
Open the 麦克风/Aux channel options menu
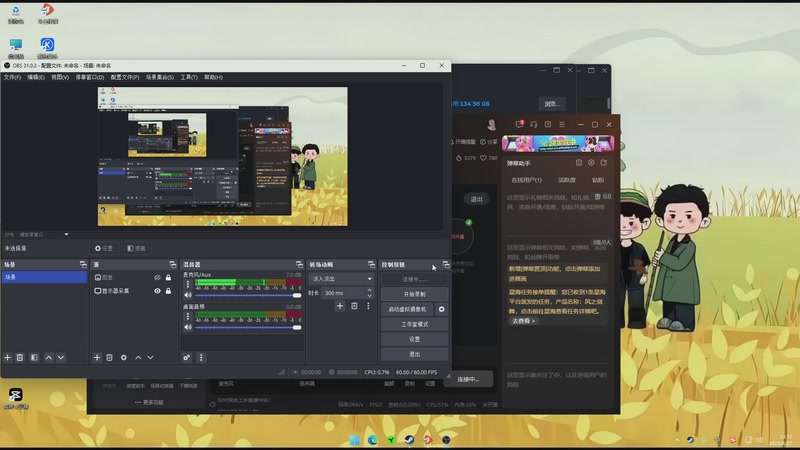(188, 284)
